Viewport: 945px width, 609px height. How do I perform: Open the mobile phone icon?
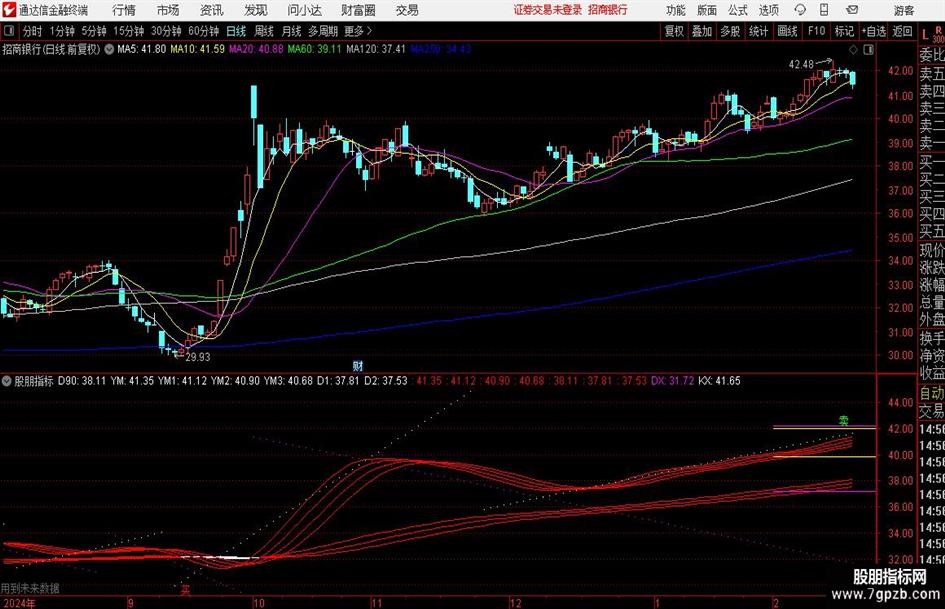[x=824, y=10]
